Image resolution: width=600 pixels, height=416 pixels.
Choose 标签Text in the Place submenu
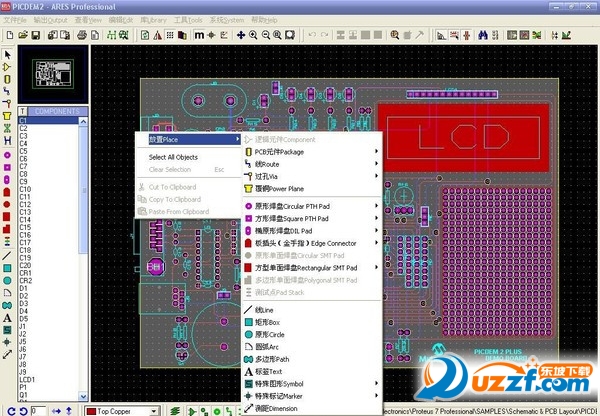(x=312, y=371)
